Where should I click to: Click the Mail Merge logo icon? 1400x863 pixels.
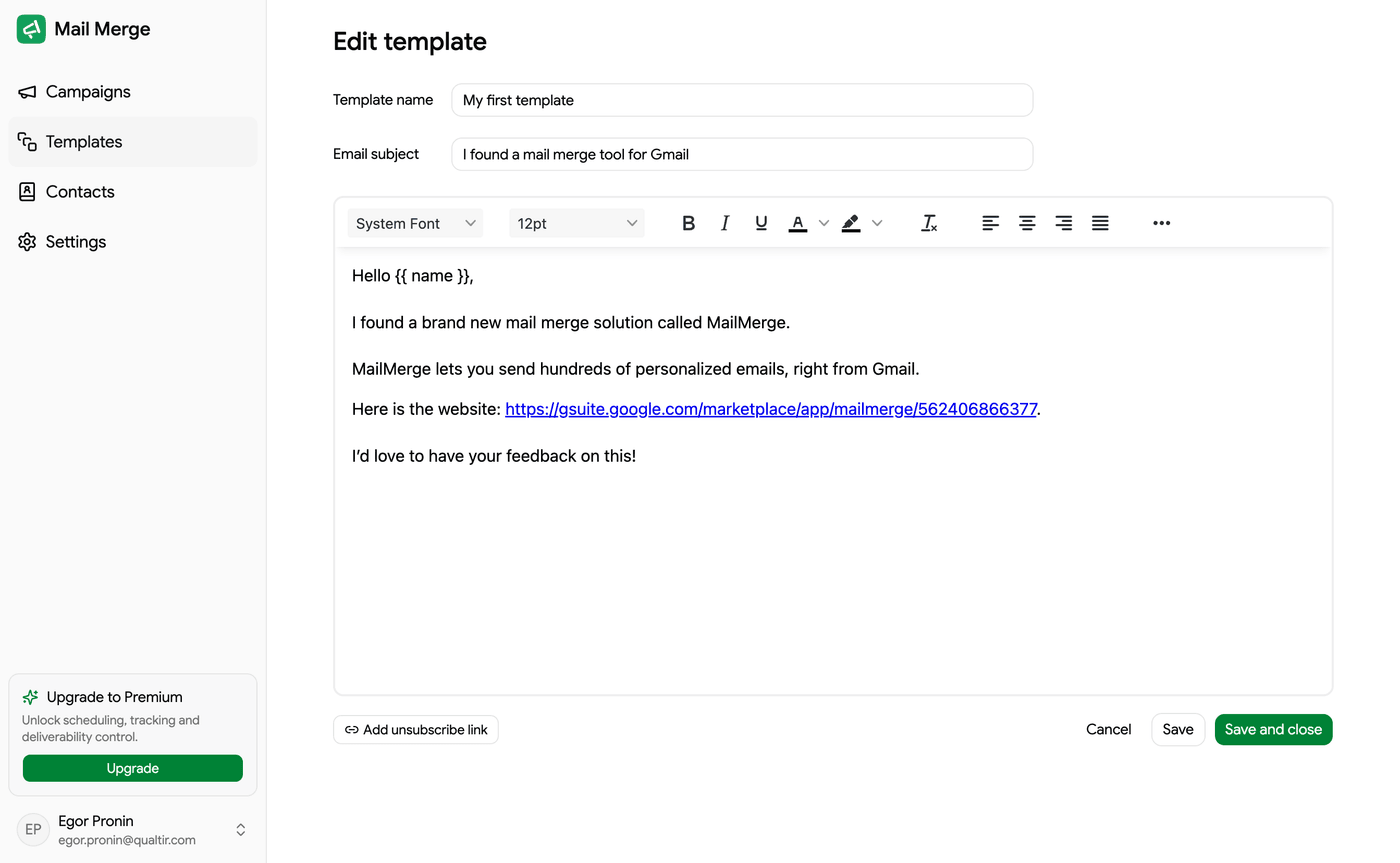(x=31, y=29)
